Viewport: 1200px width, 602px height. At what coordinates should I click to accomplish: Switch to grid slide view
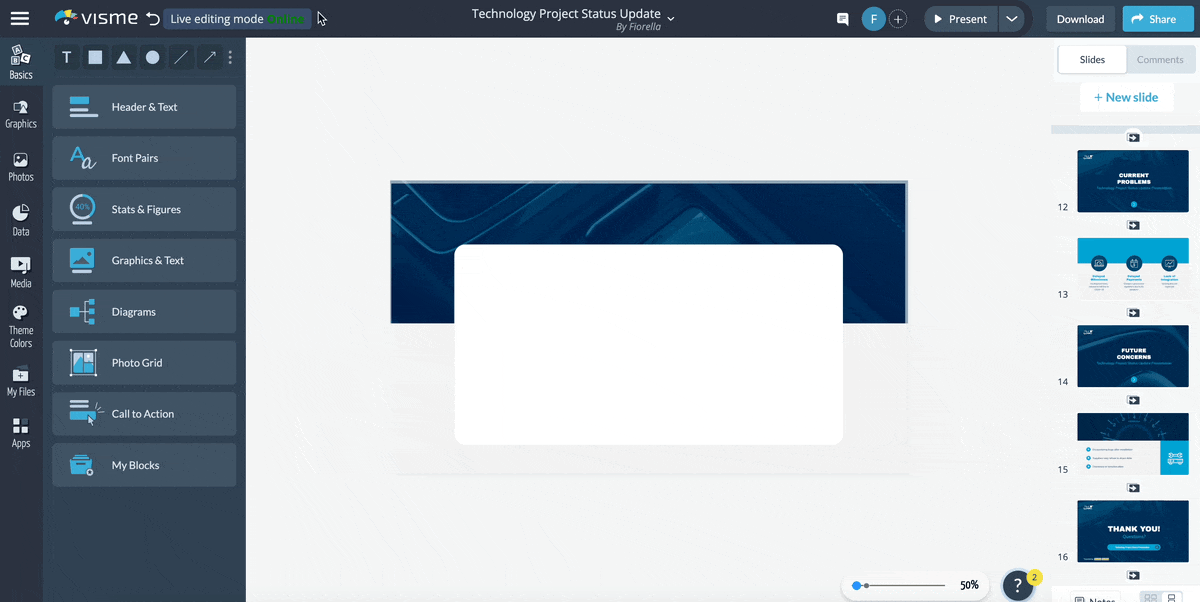coord(1151,598)
